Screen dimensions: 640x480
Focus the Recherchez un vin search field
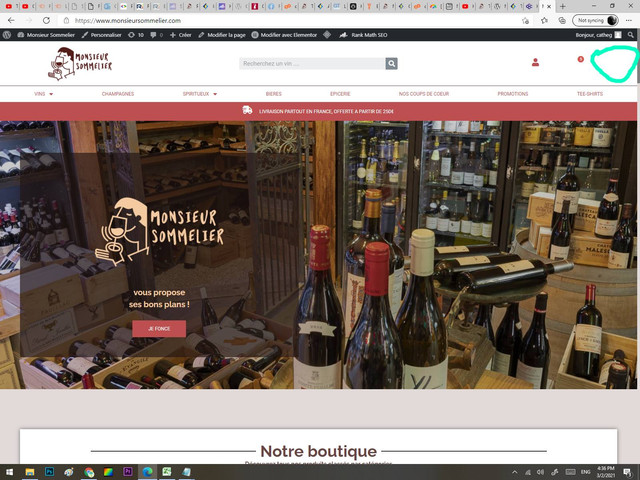[x=312, y=64]
